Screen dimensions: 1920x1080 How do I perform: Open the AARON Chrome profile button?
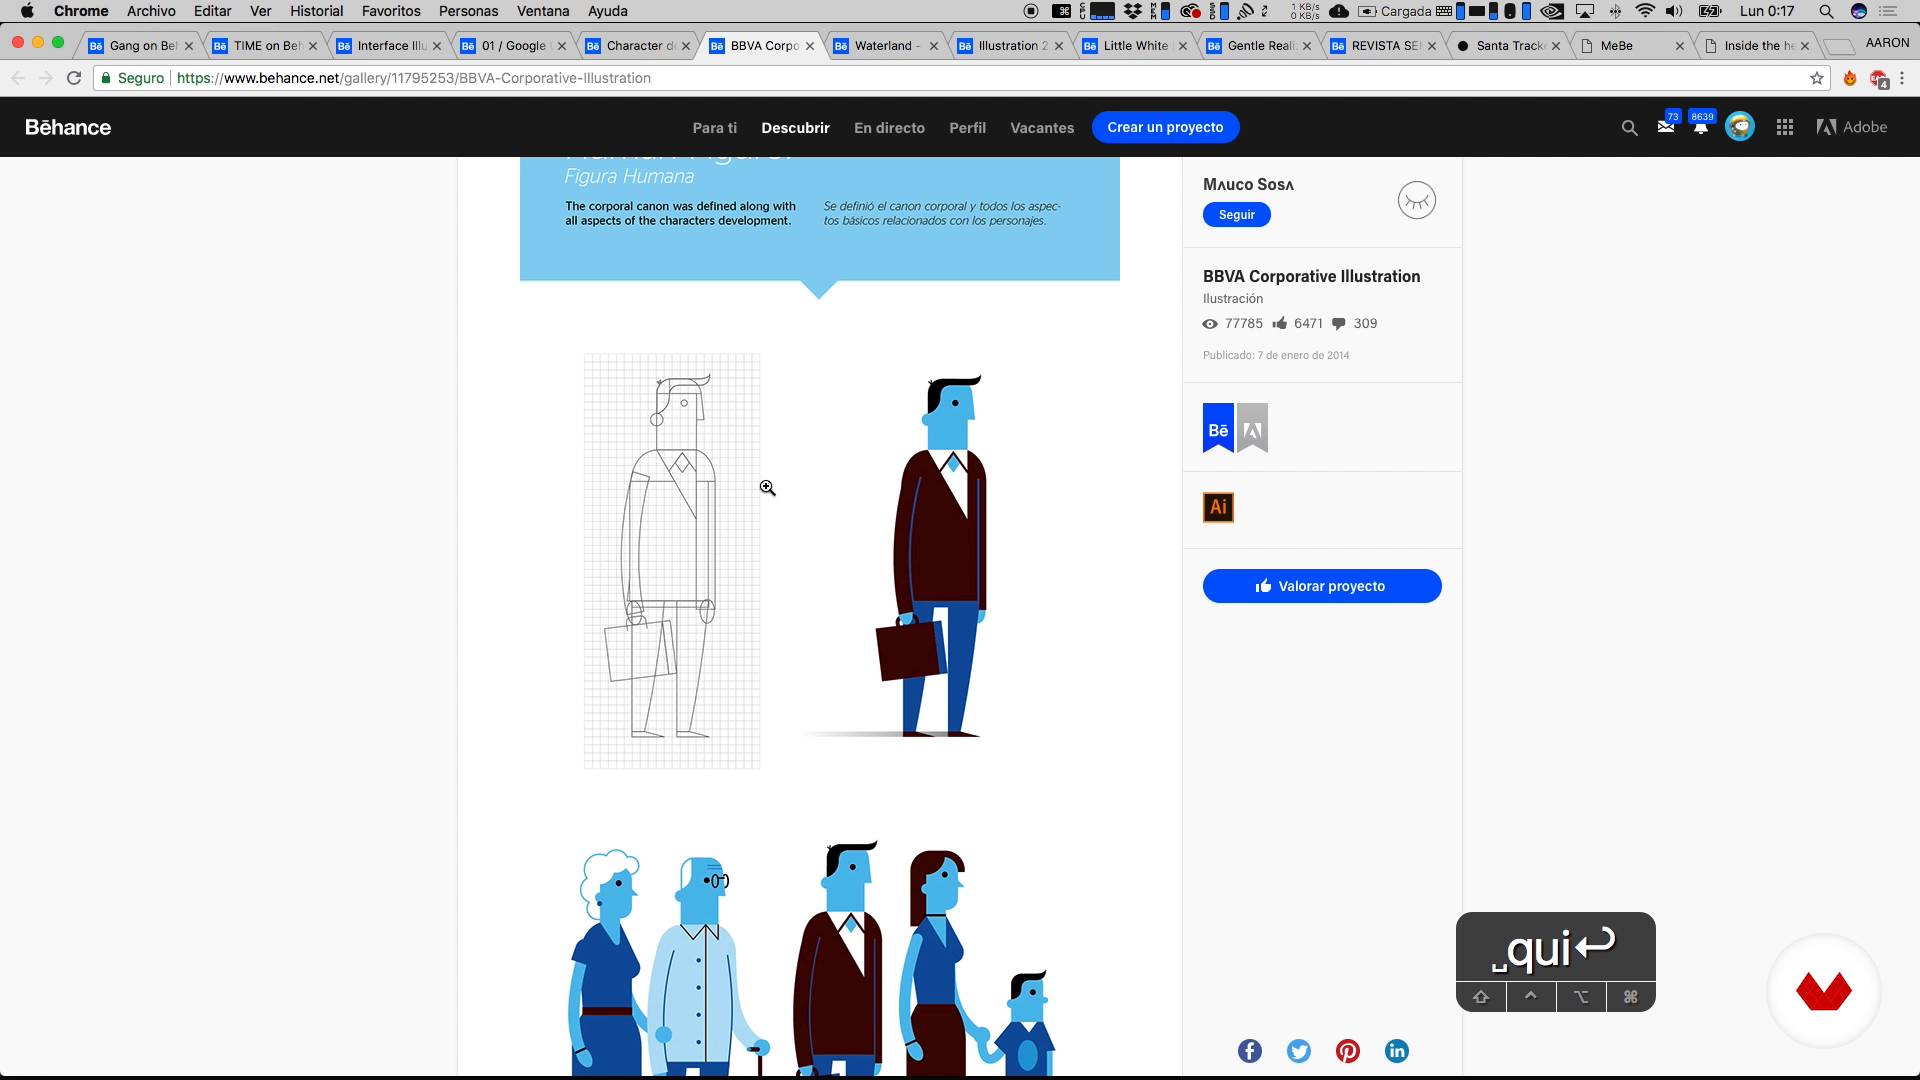click(1887, 42)
